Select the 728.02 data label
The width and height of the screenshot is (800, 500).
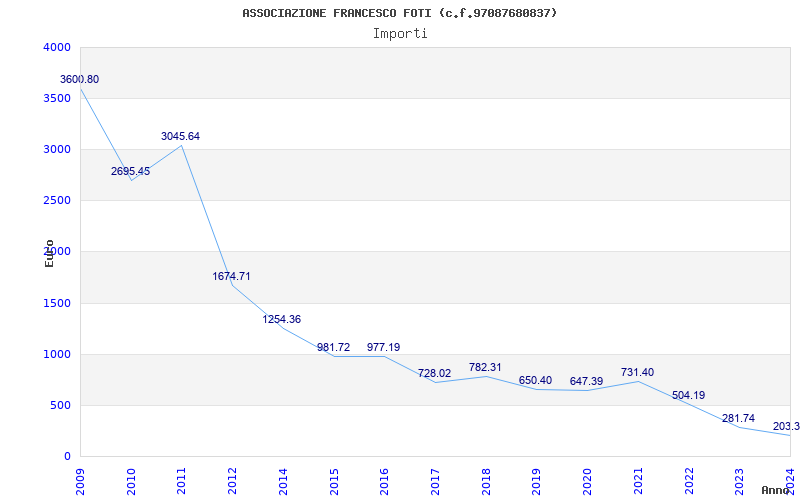point(434,373)
